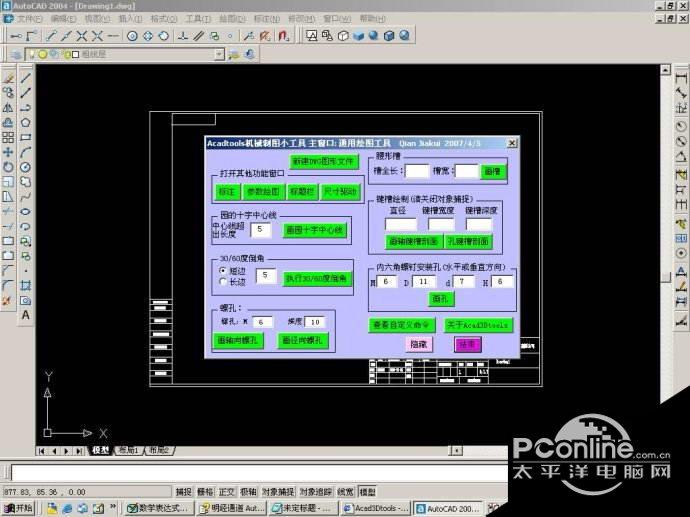690x517 pixels.
Task: Click the 新建DWG图形文件 button
Action: (x=323, y=161)
